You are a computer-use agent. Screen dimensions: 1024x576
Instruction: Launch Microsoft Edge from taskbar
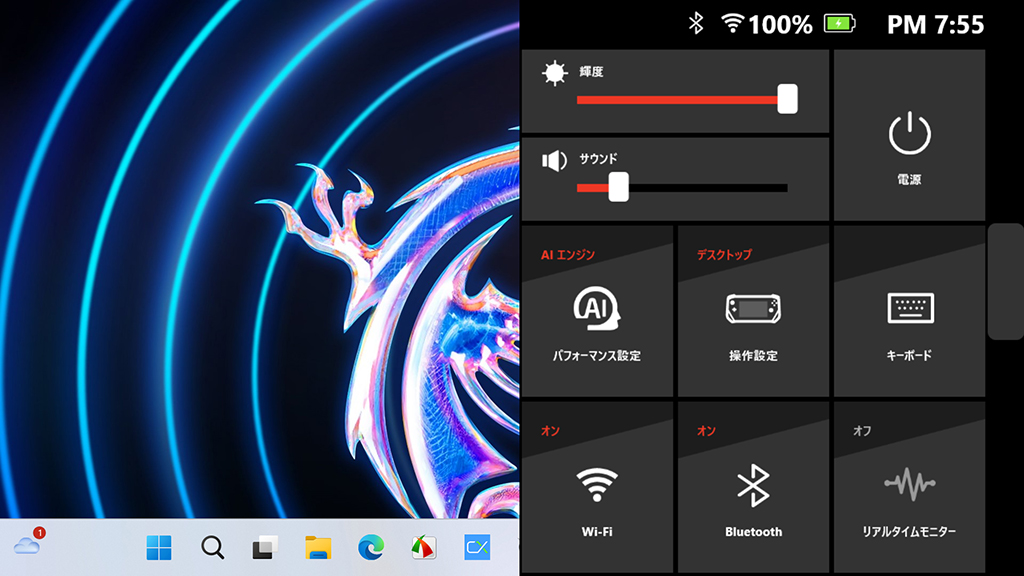[371, 547]
